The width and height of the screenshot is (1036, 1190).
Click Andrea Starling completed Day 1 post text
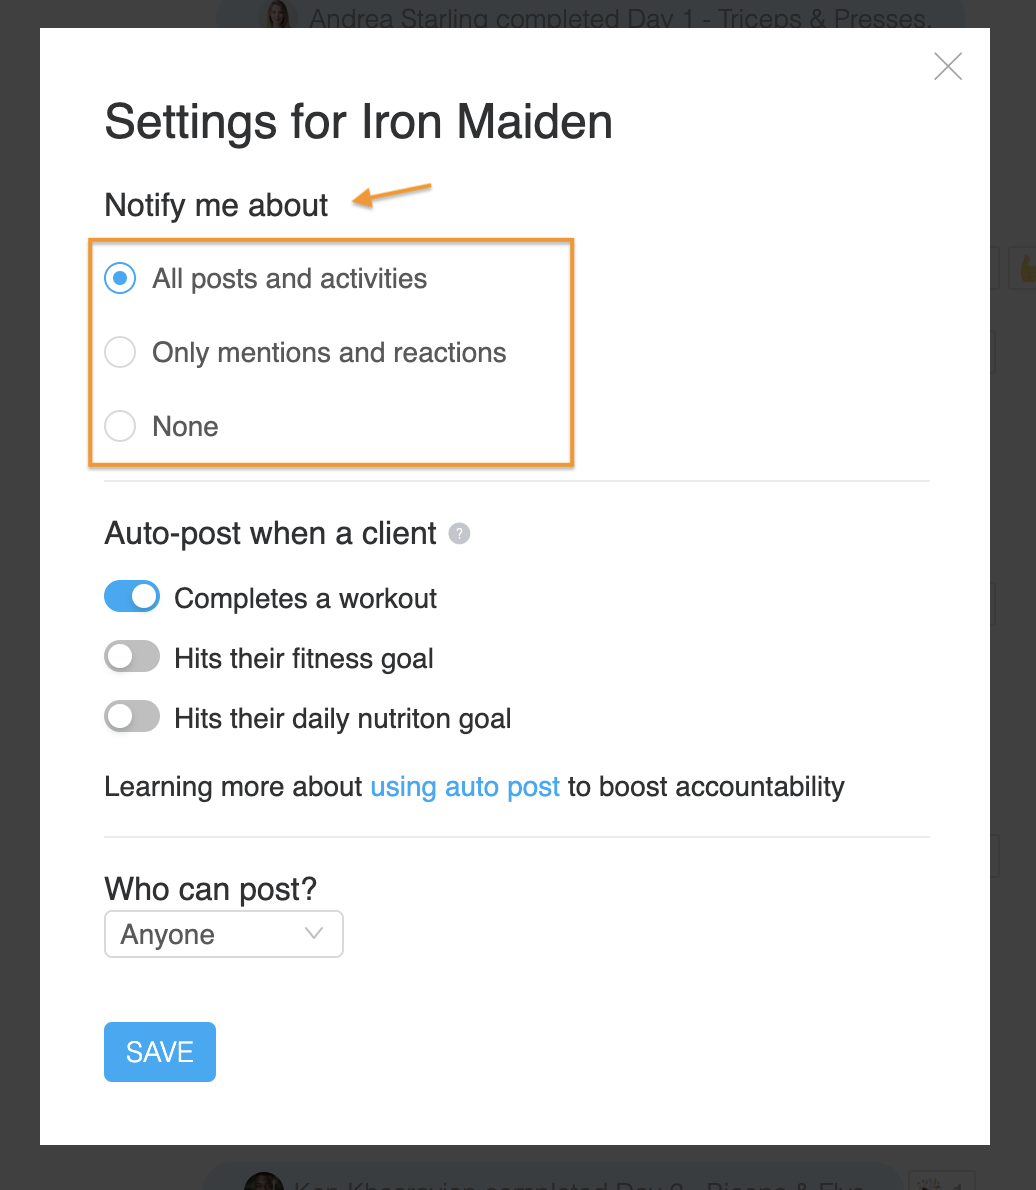[x=619, y=17]
